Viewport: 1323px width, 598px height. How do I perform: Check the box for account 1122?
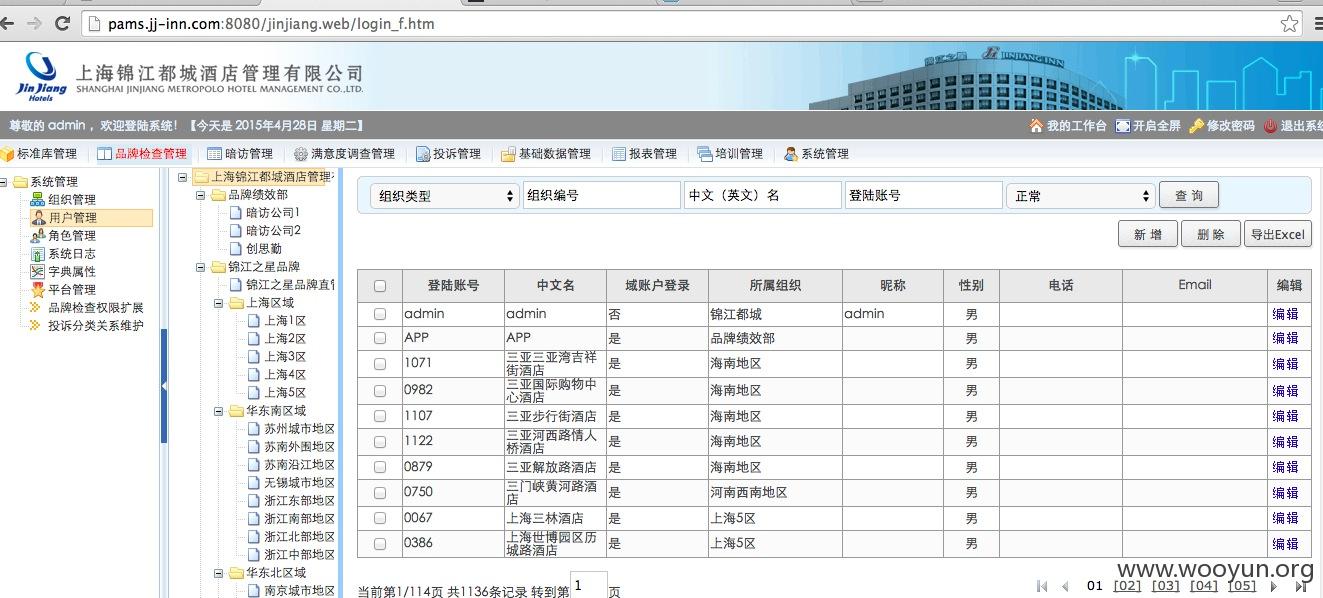tap(380, 441)
